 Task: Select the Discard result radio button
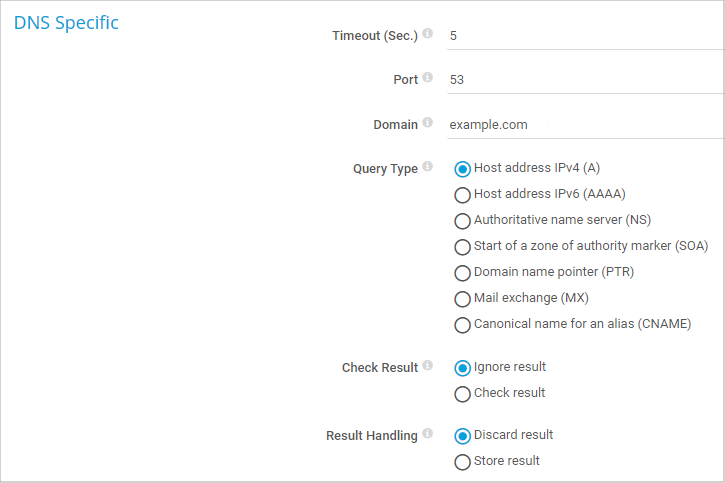tap(462, 436)
